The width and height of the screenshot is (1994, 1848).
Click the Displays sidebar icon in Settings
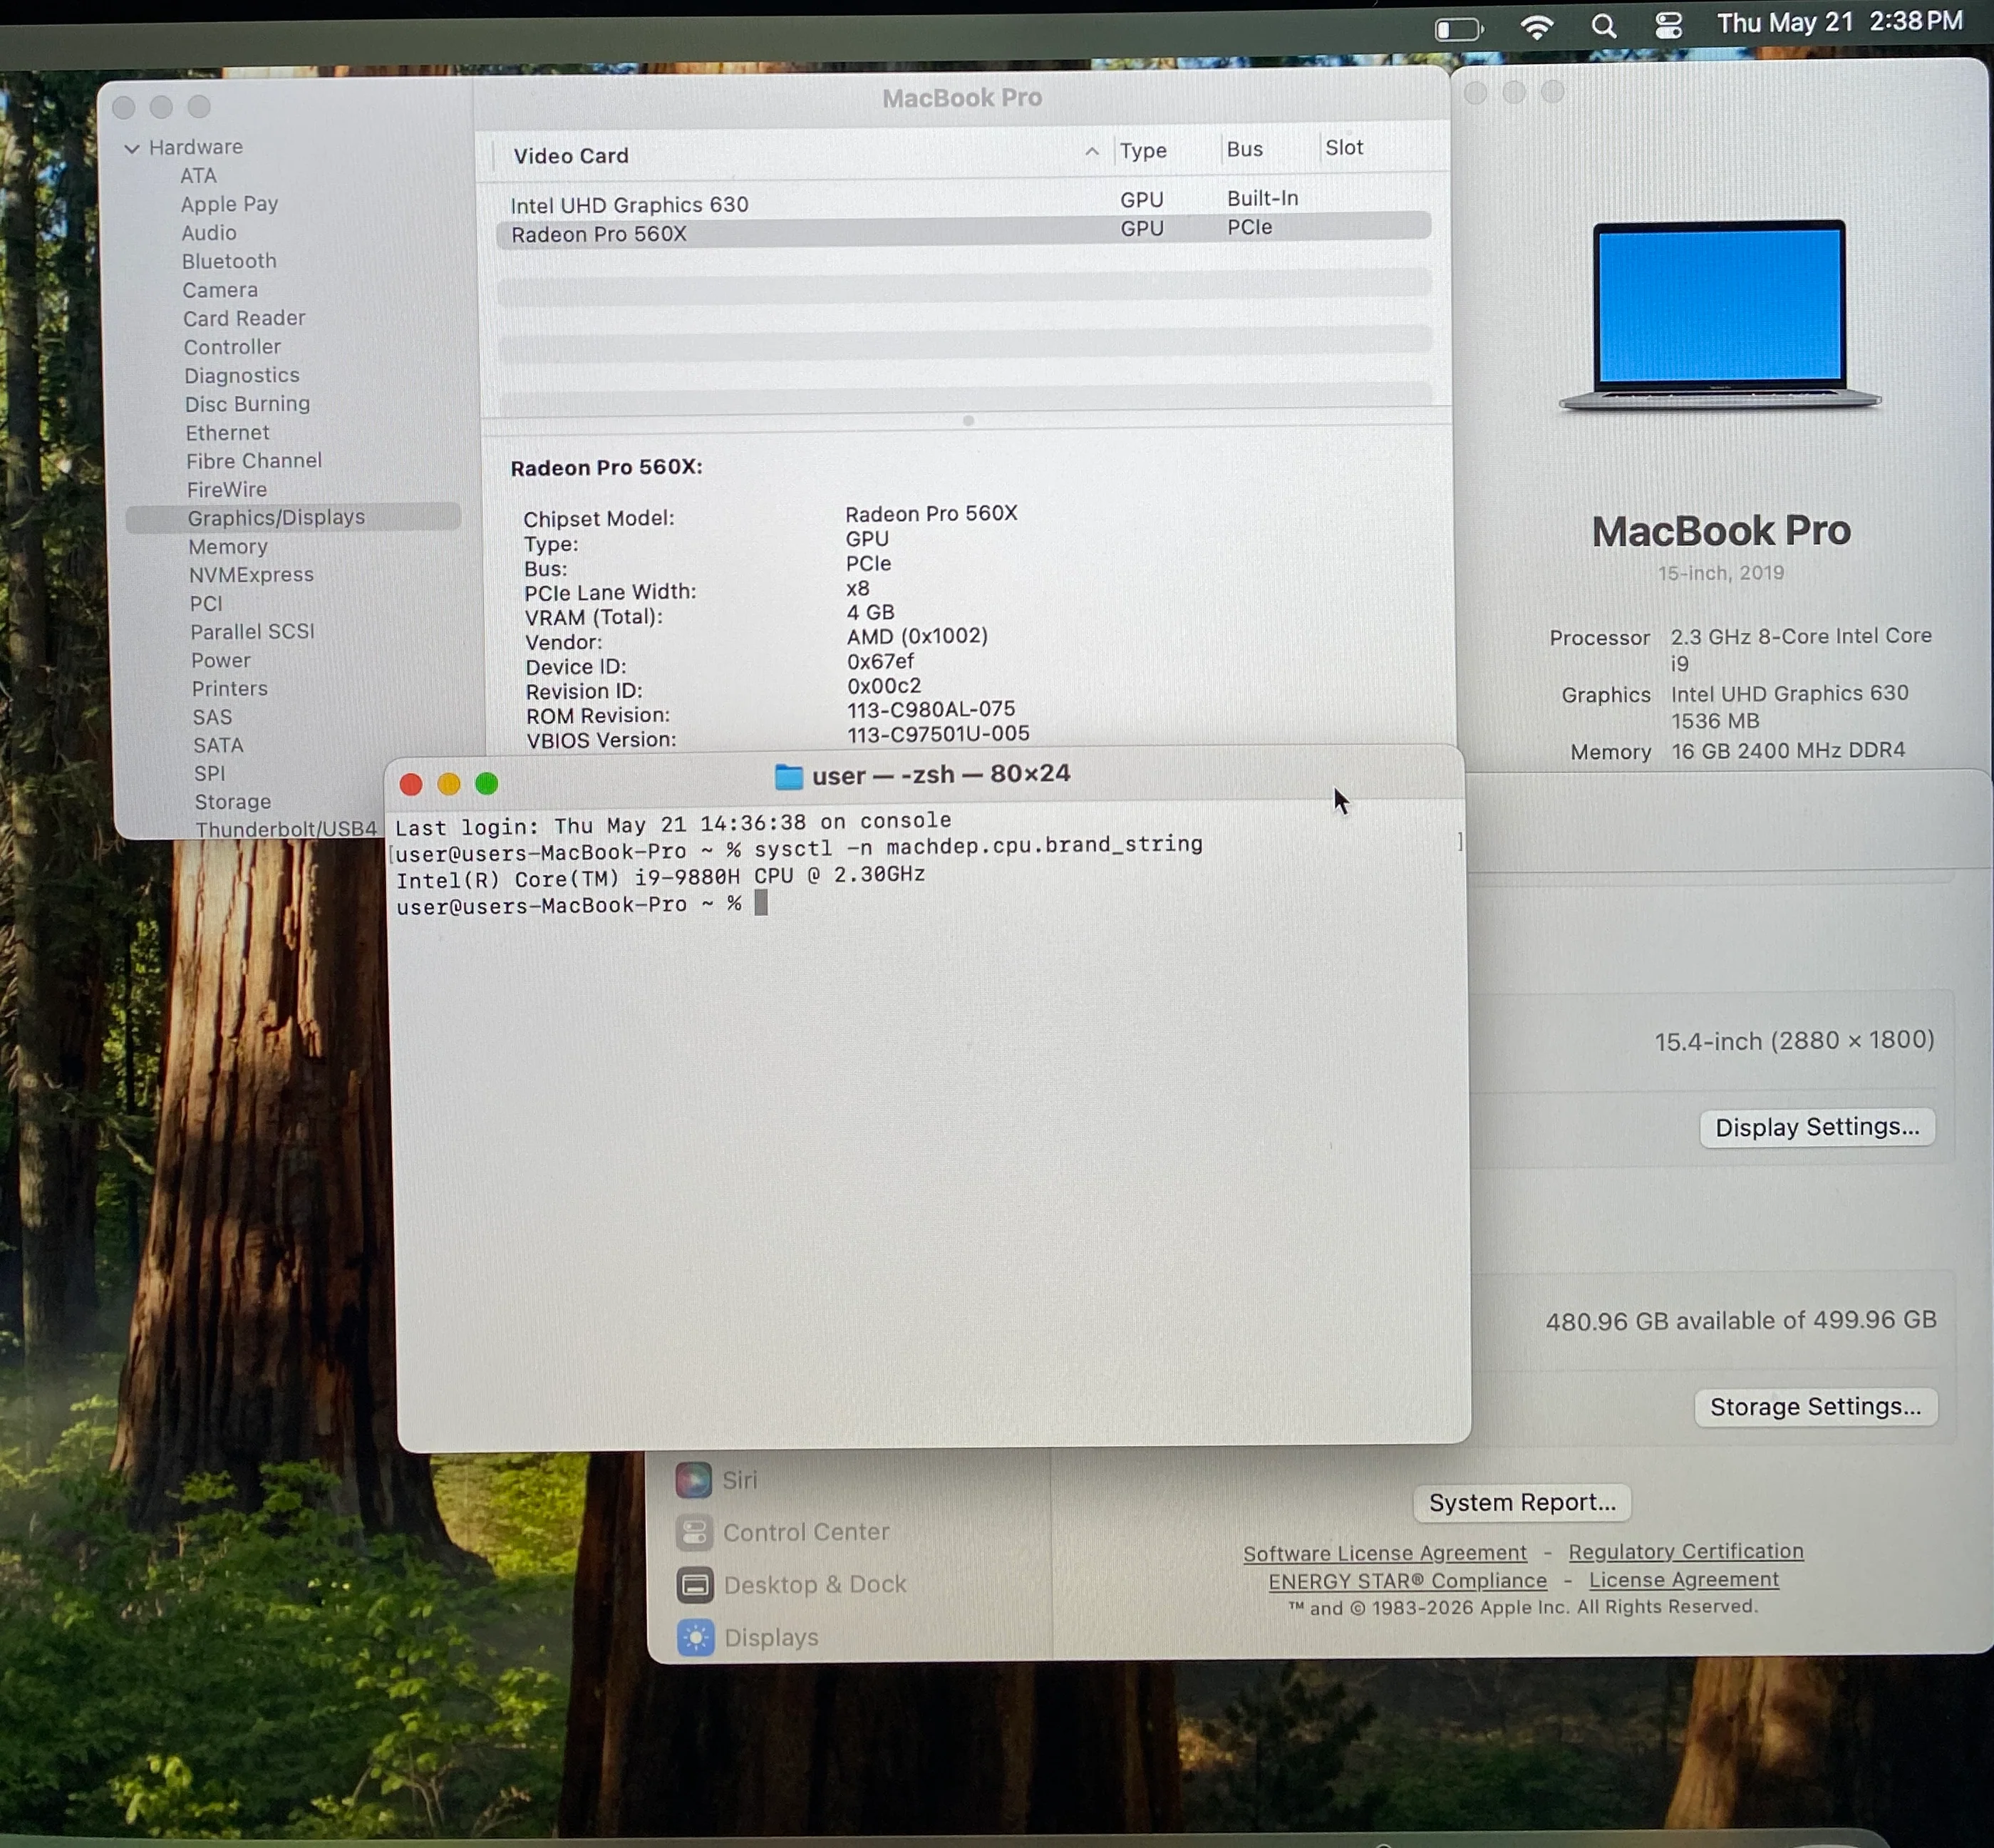696,1638
